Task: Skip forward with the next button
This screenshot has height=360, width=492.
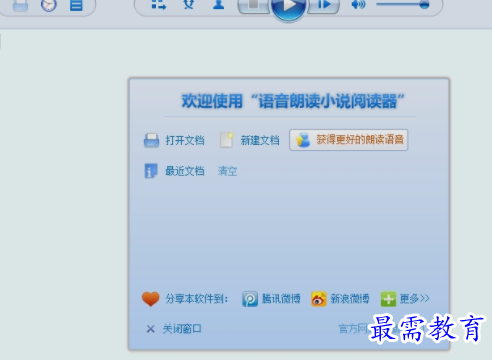Action: [x=323, y=5]
